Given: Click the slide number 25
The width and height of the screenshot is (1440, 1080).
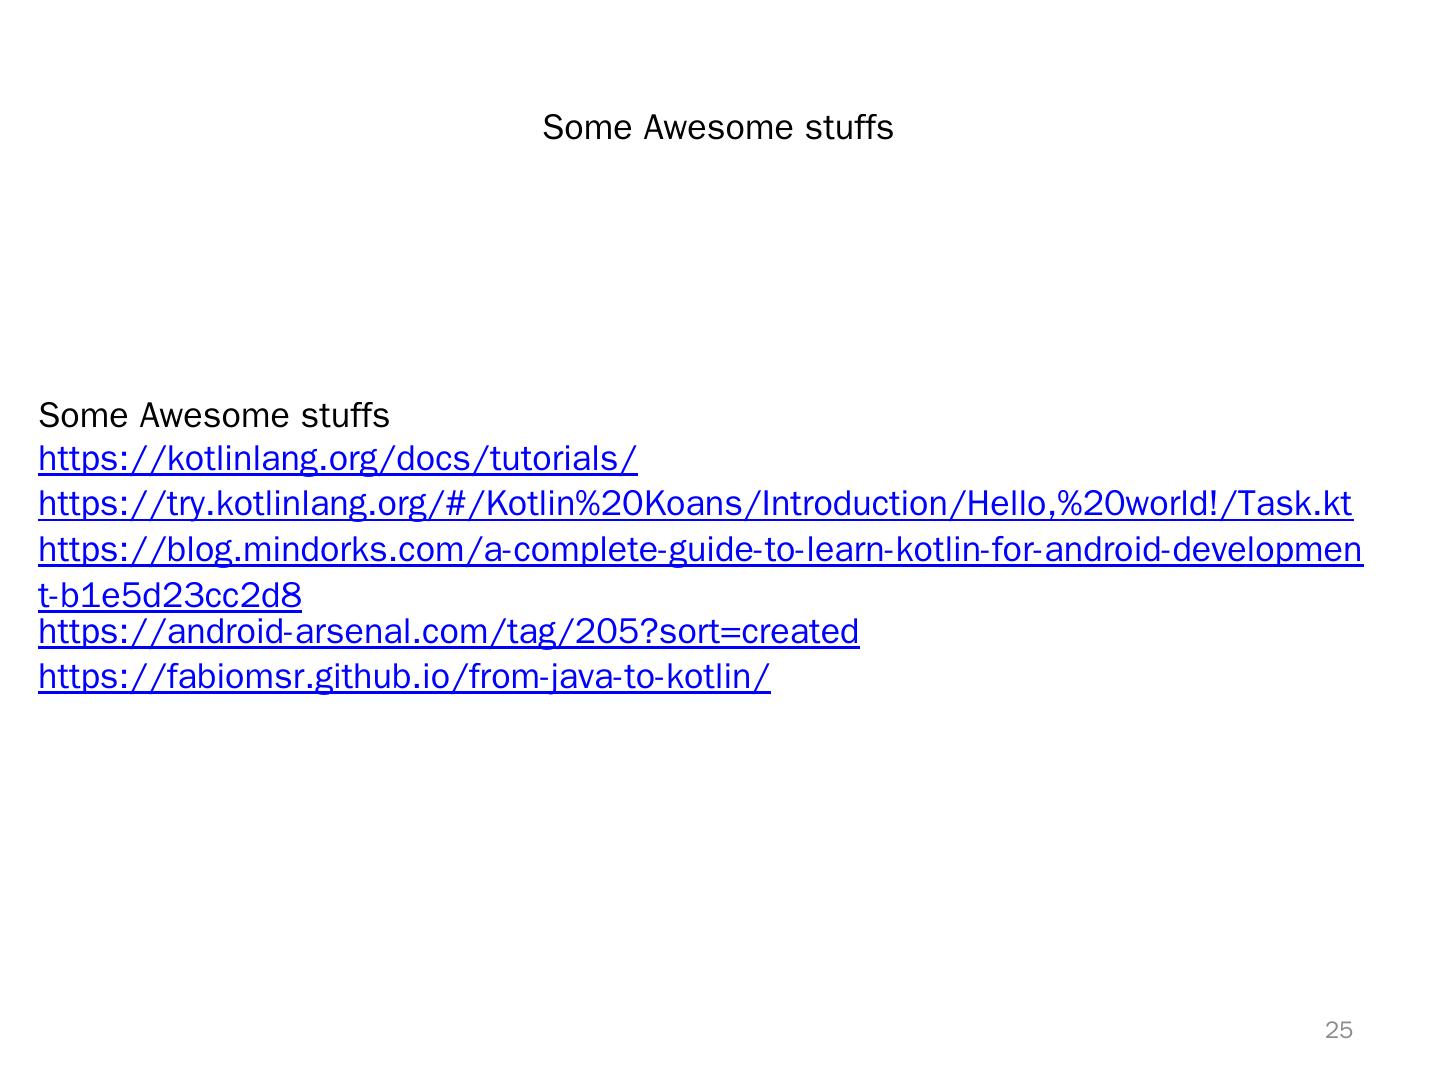Looking at the screenshot, I should pos(1338,1030).
